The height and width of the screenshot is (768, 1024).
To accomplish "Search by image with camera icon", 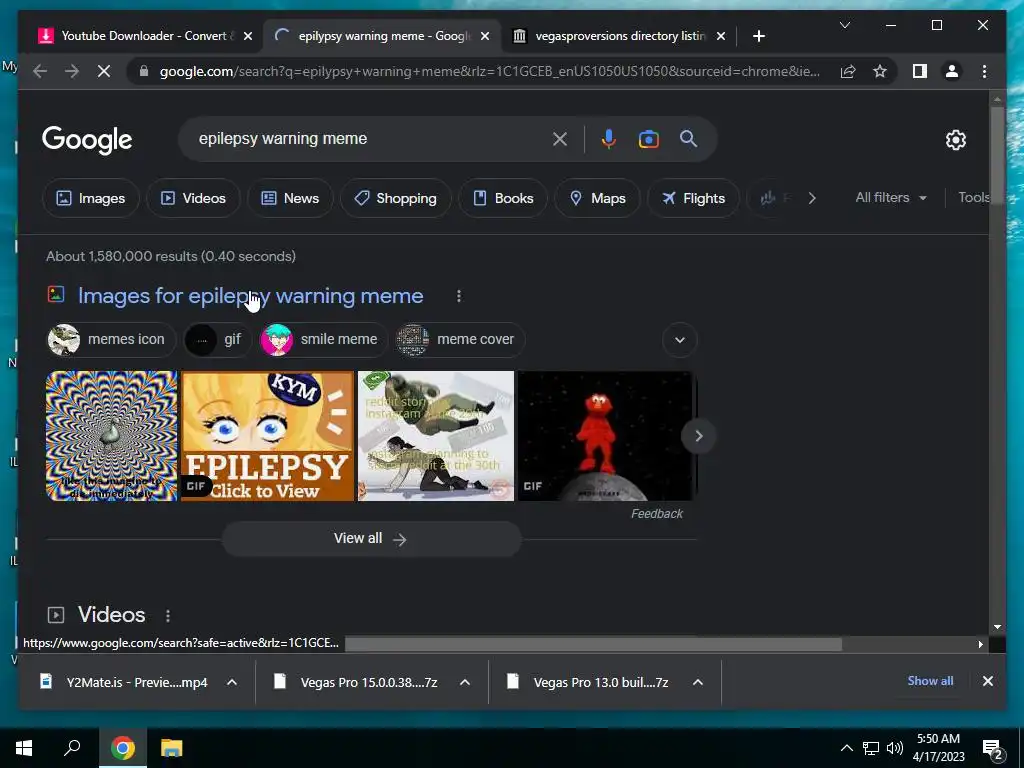I will point(648,139).
